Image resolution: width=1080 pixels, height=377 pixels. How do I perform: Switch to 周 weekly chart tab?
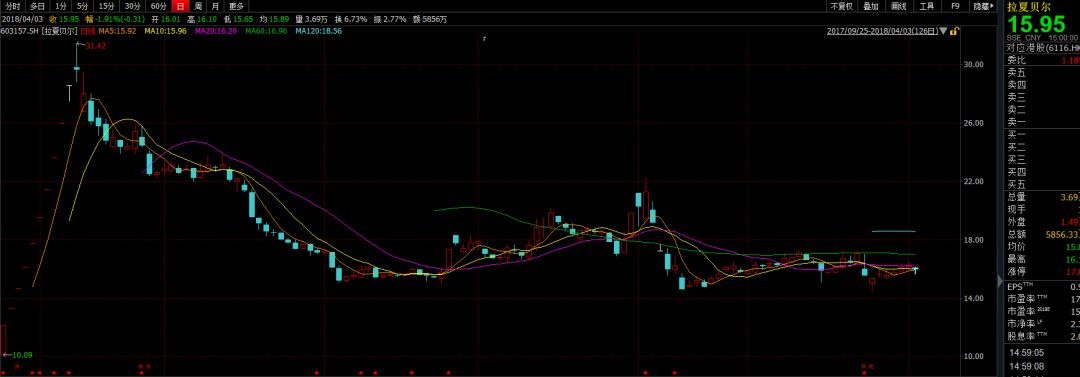pos(198,6)
